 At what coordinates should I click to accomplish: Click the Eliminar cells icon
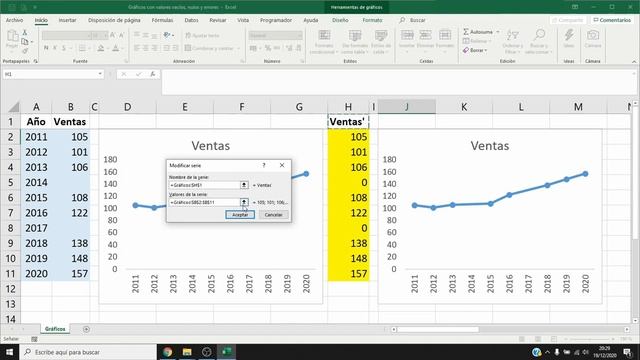[425, 35]
